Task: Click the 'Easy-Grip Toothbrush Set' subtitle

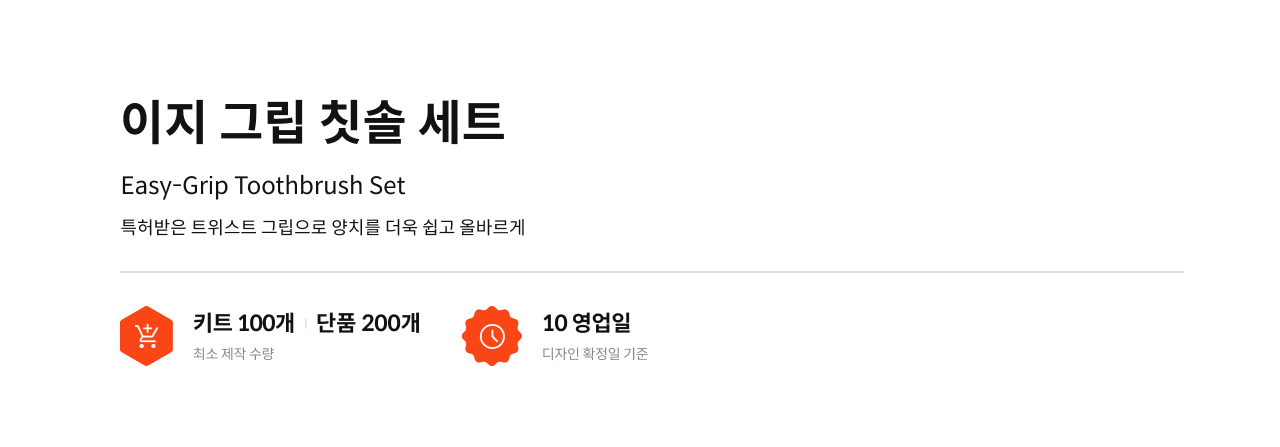Action: coord(263,186)
